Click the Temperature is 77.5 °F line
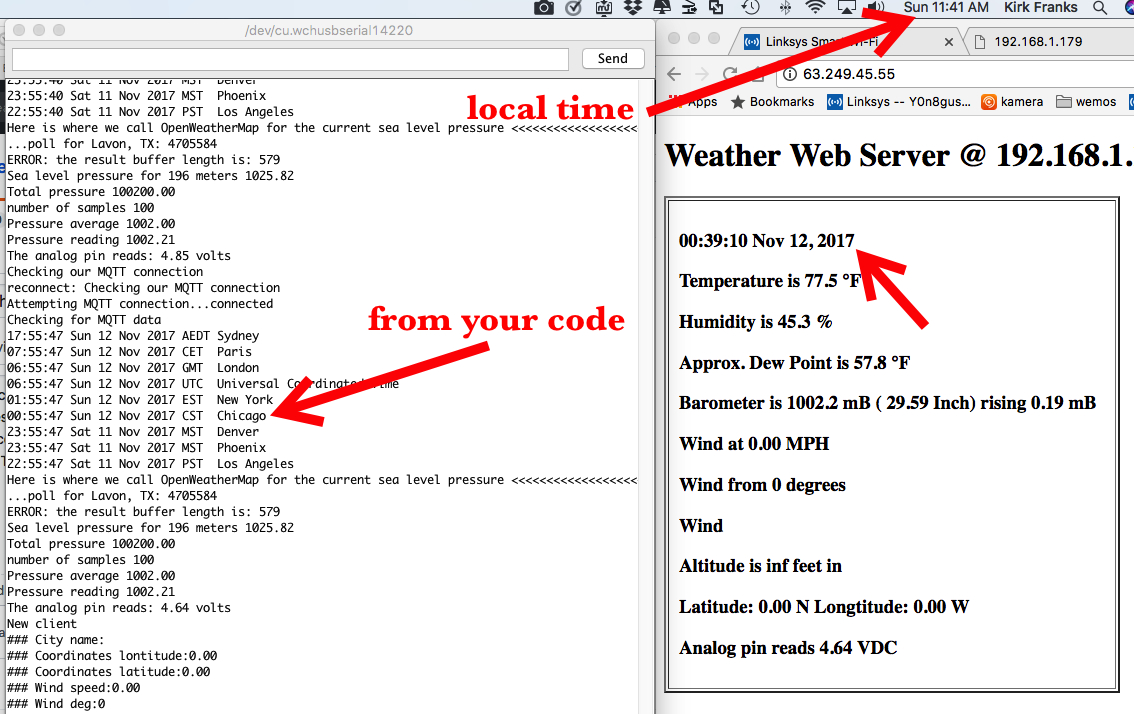This screenshot has width=1134, height=714. point(770,281)
